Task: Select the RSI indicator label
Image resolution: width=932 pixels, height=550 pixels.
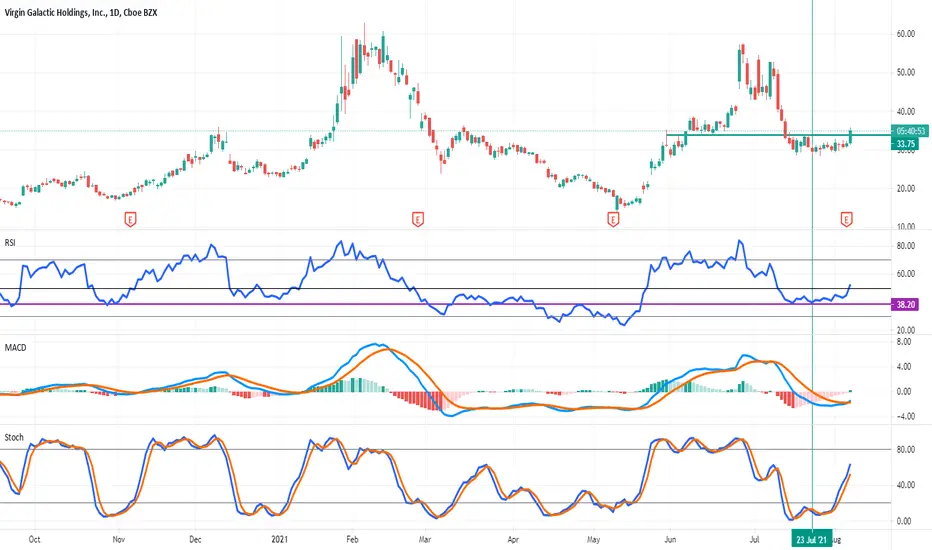Action: pyautogui.click(x=10, y=243)
